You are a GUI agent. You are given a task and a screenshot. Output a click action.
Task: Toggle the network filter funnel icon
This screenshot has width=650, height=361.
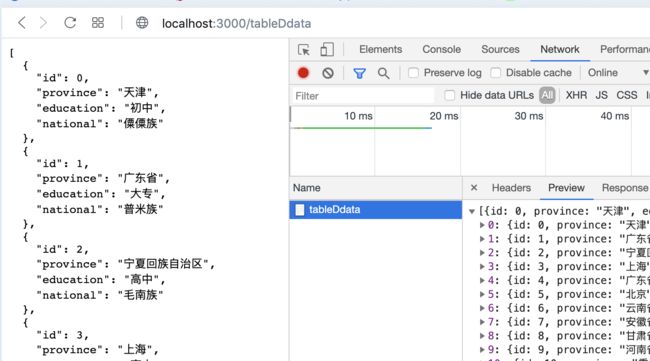(x=359, y=73)
